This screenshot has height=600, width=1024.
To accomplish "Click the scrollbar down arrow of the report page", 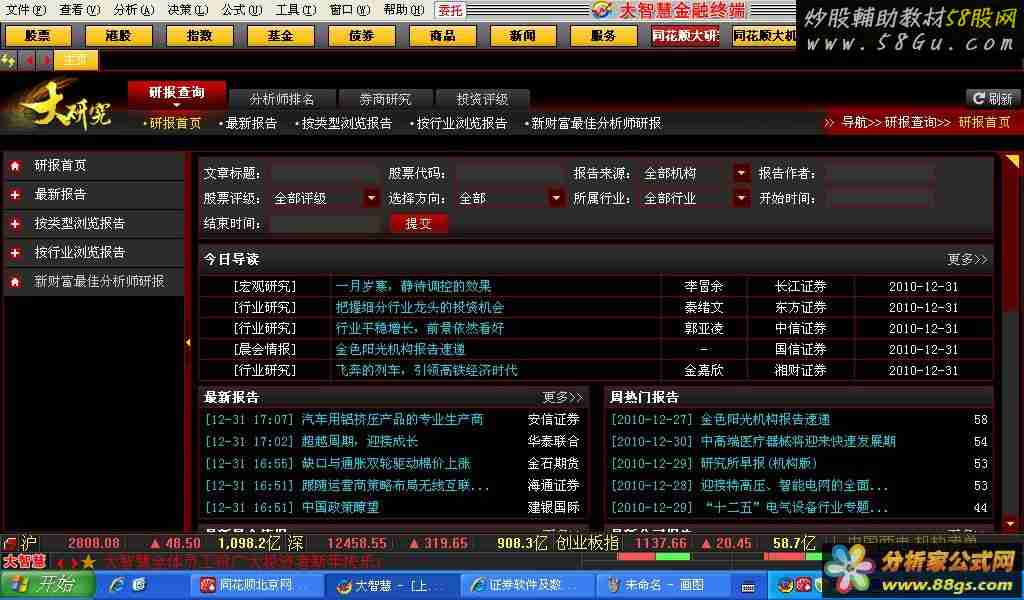I will 1012,524.
